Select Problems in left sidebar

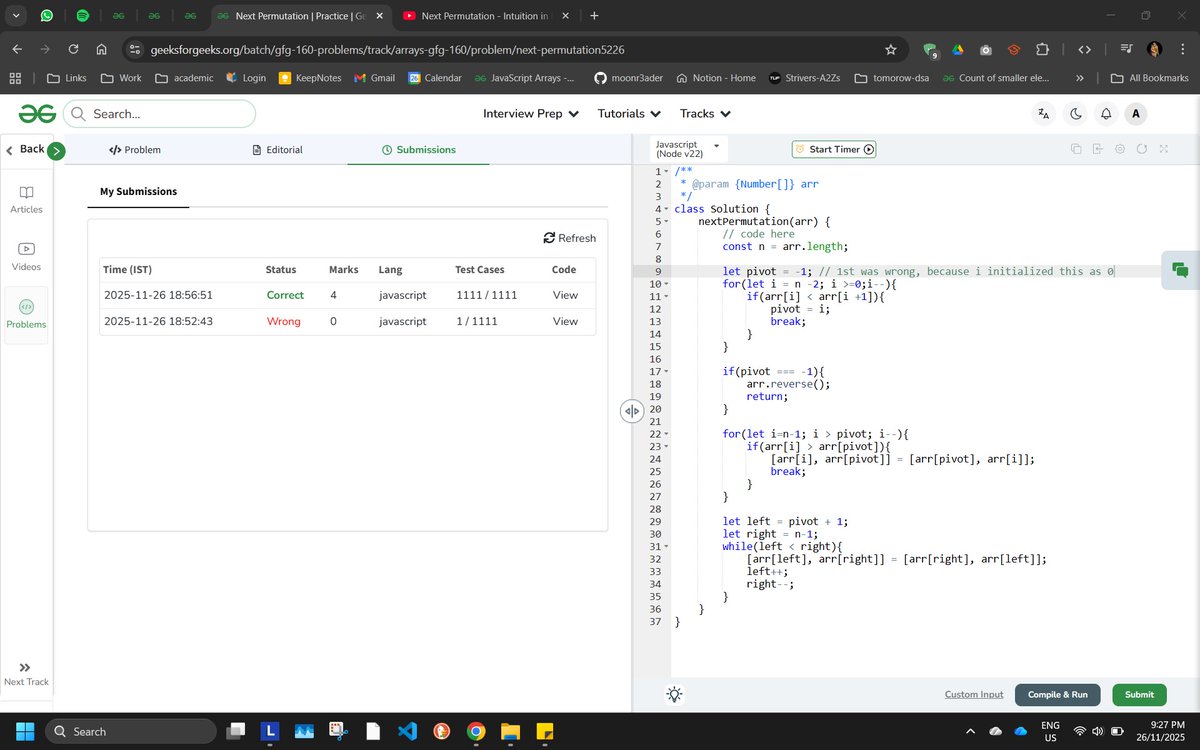click(26, 314)
